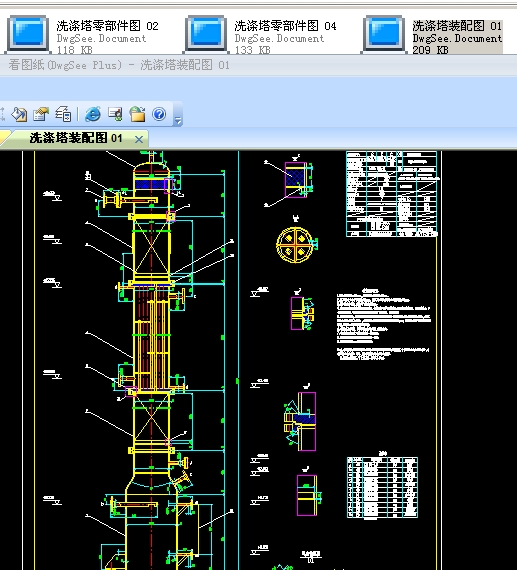Click the title block table in drawing
Viewport: 517px width, 570px height.
click(392, 194)
